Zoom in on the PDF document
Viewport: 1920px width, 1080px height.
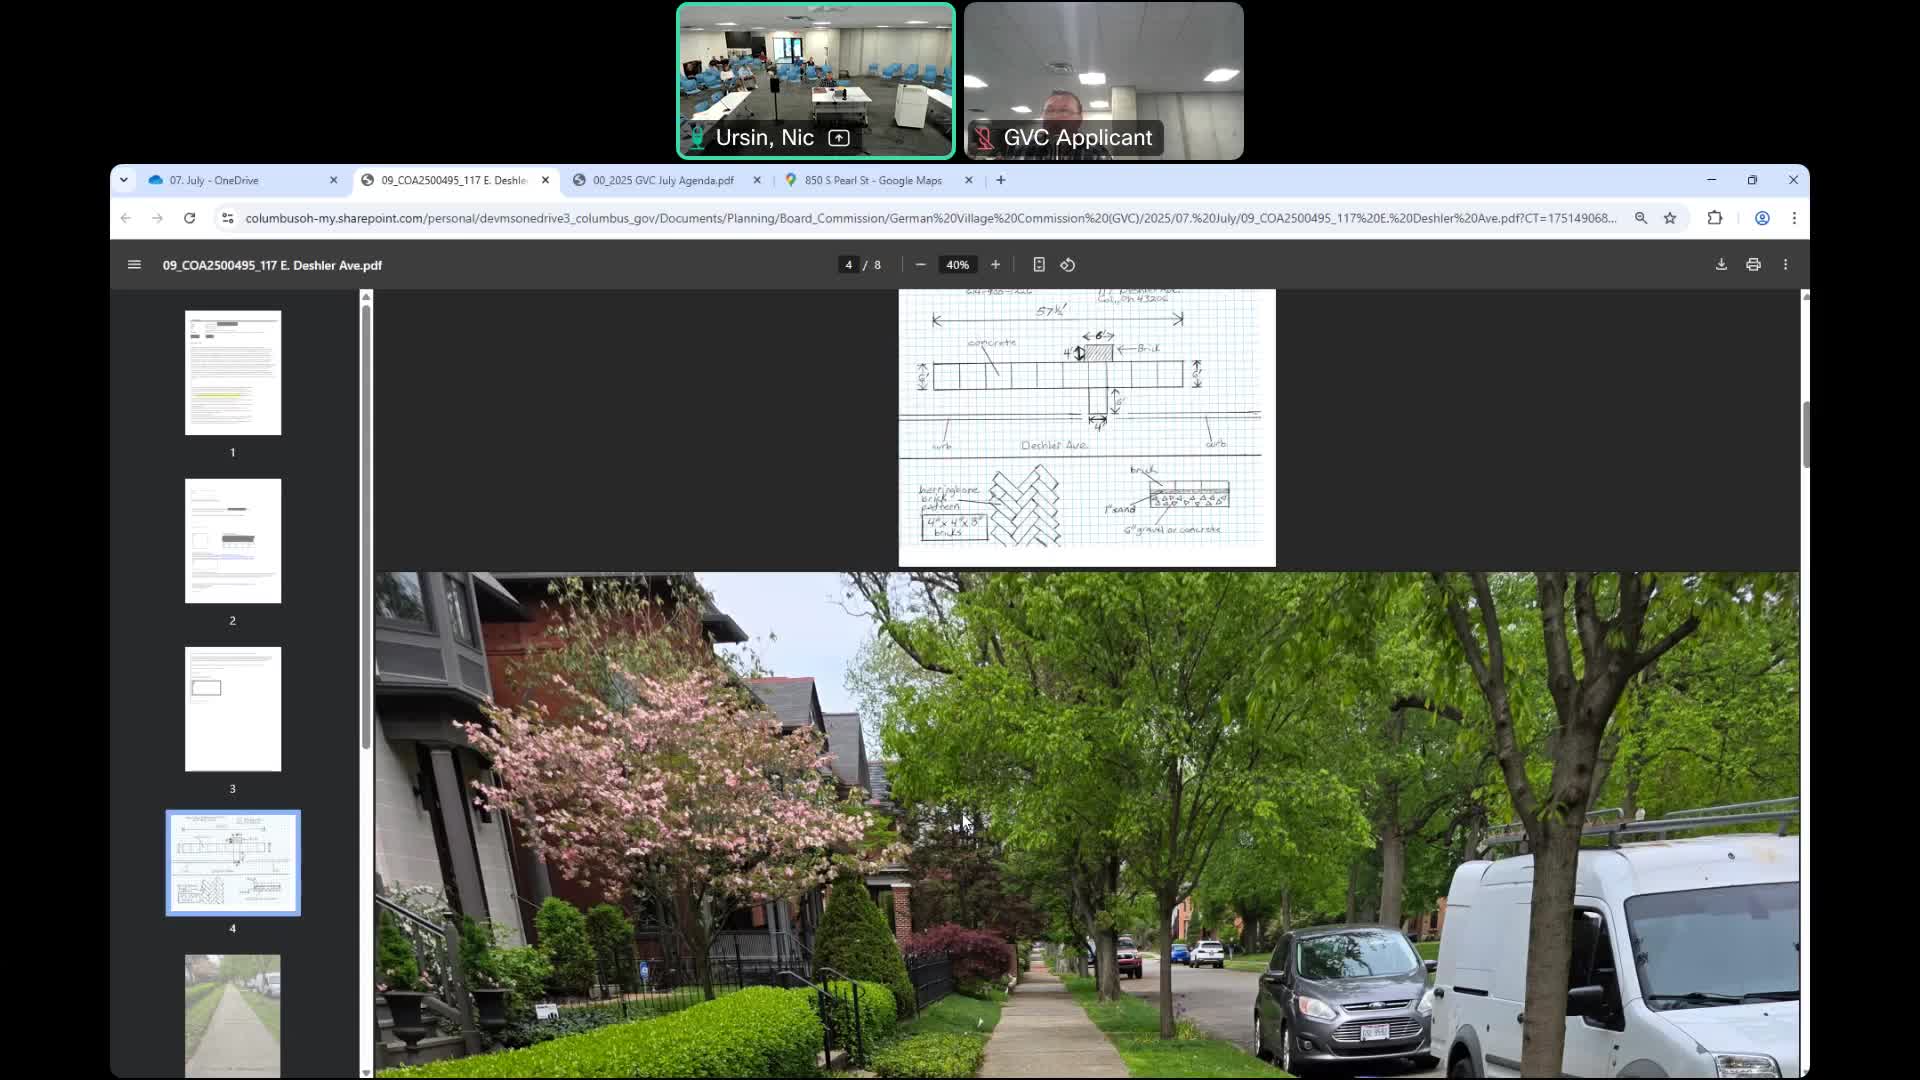click(x=995, y=265)
